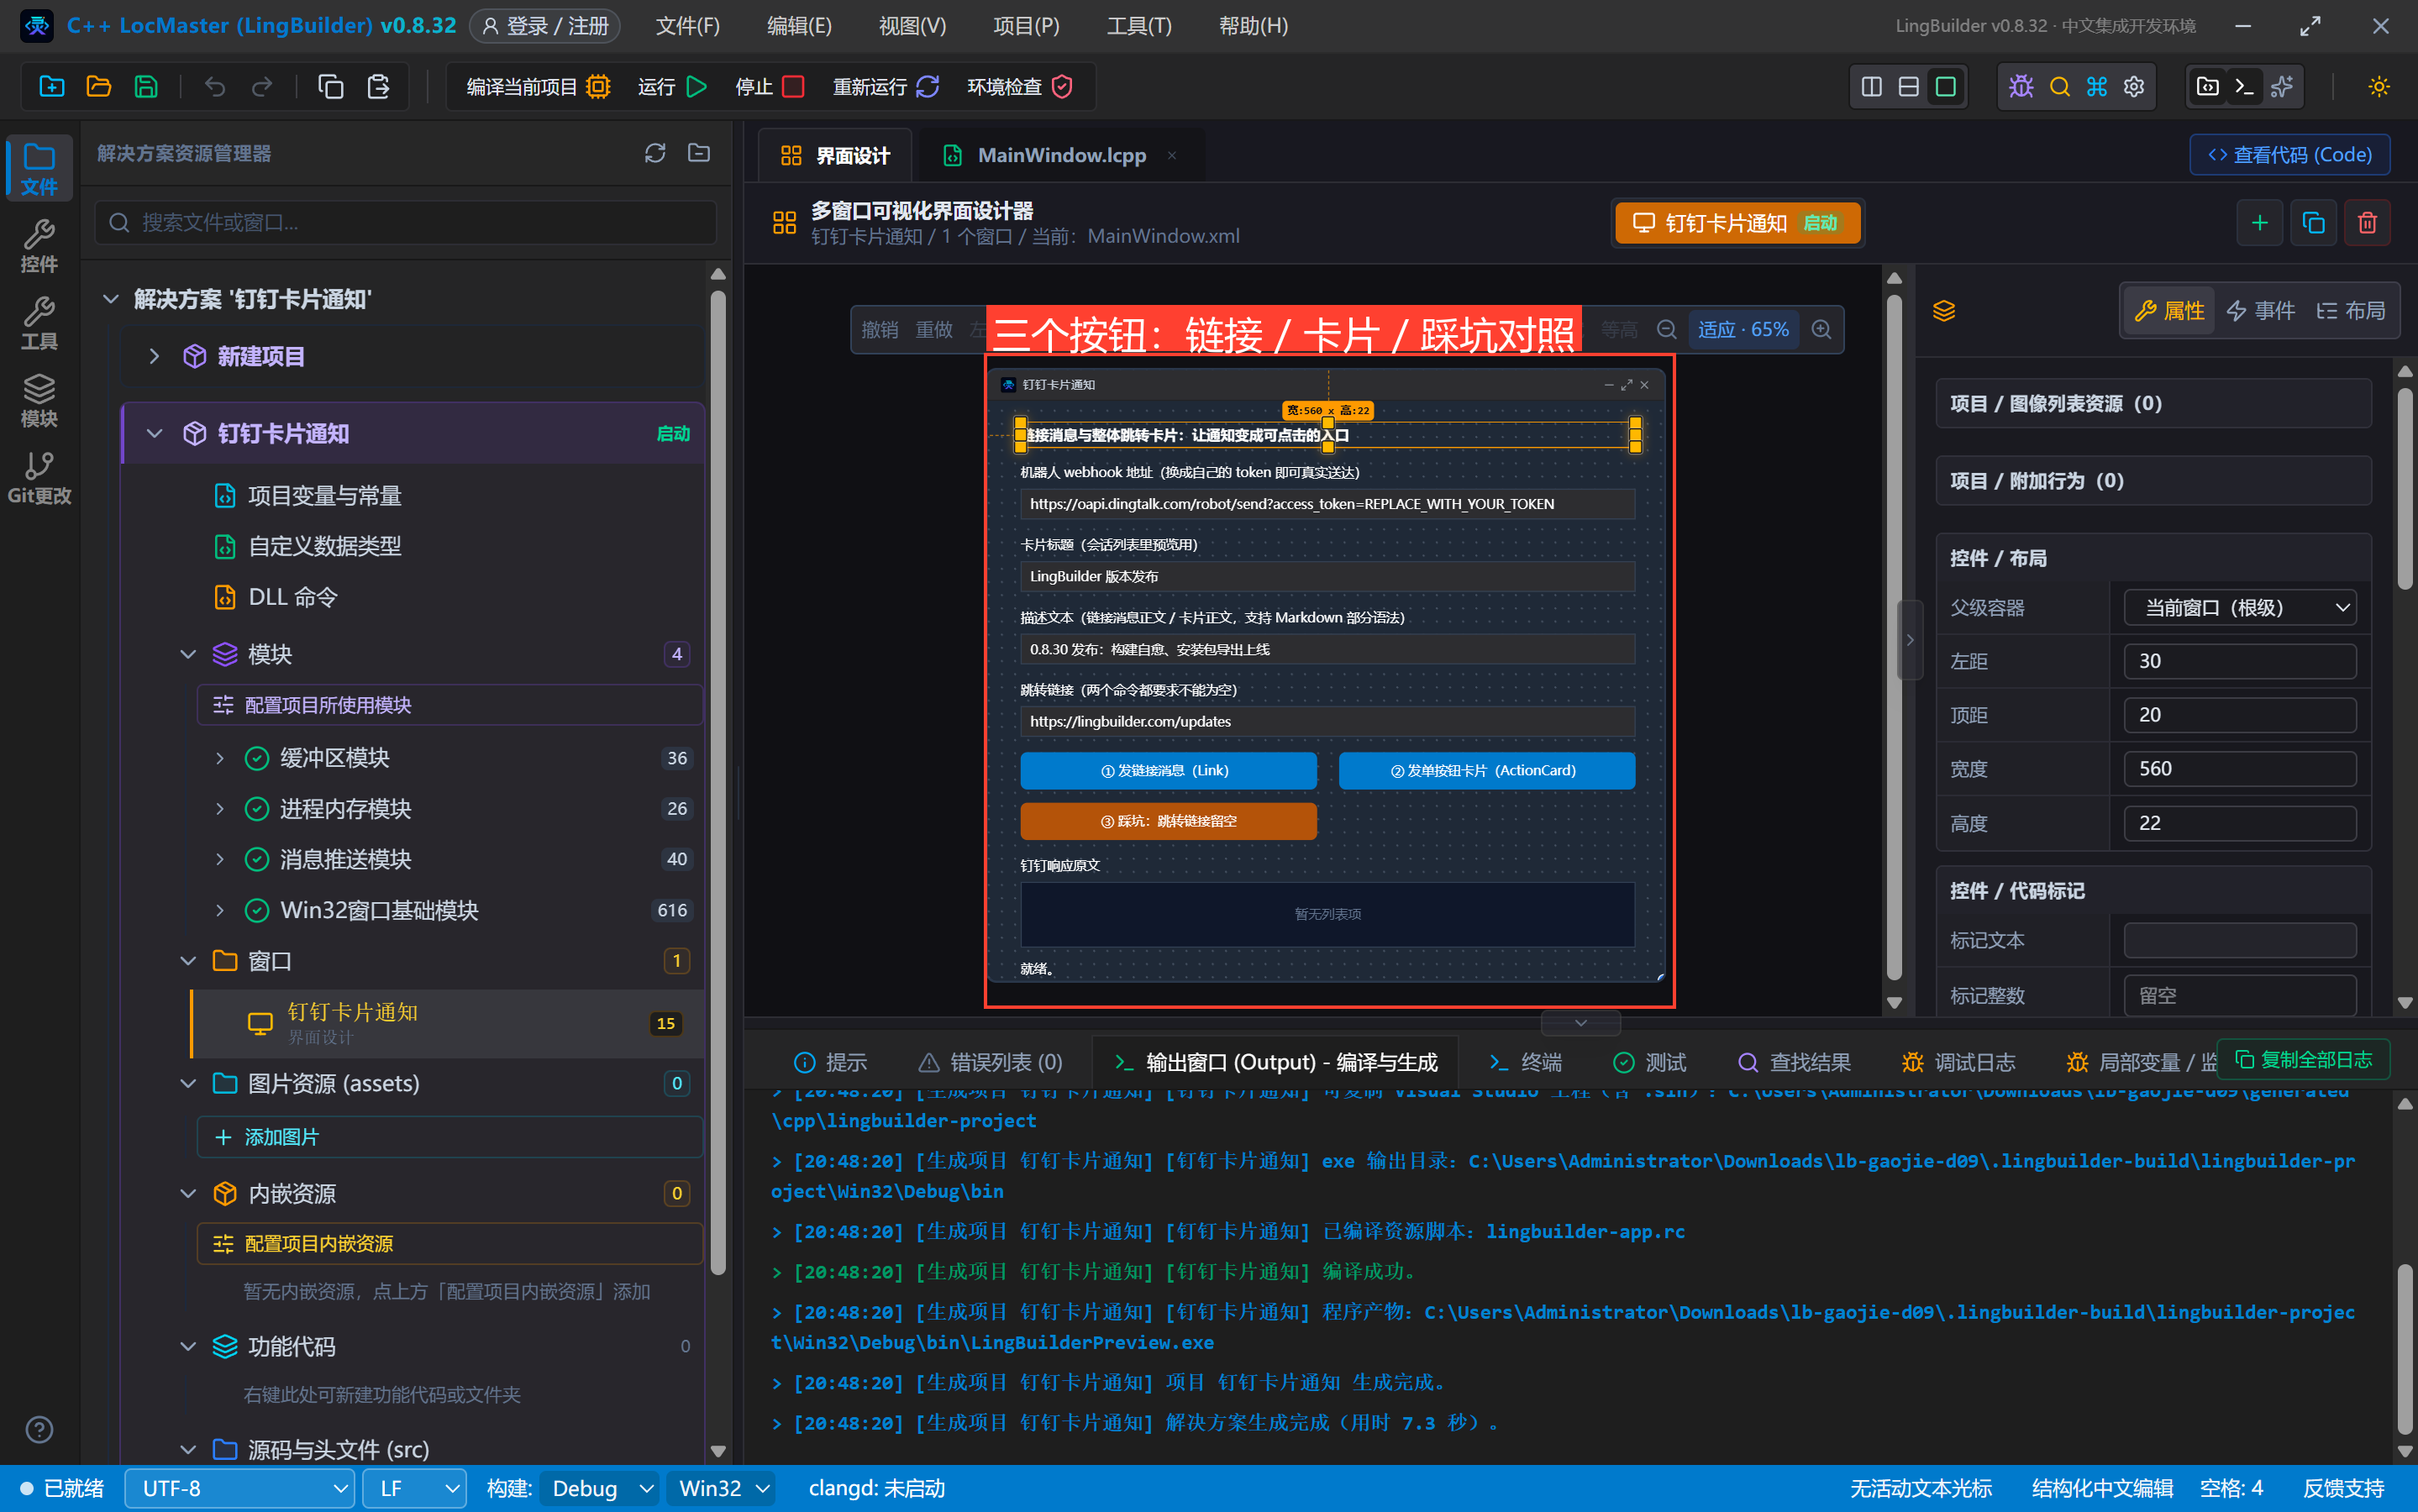Expand the 新建项目 project node
This screenshot has height=1512, width=2418.
click(154, 356)
